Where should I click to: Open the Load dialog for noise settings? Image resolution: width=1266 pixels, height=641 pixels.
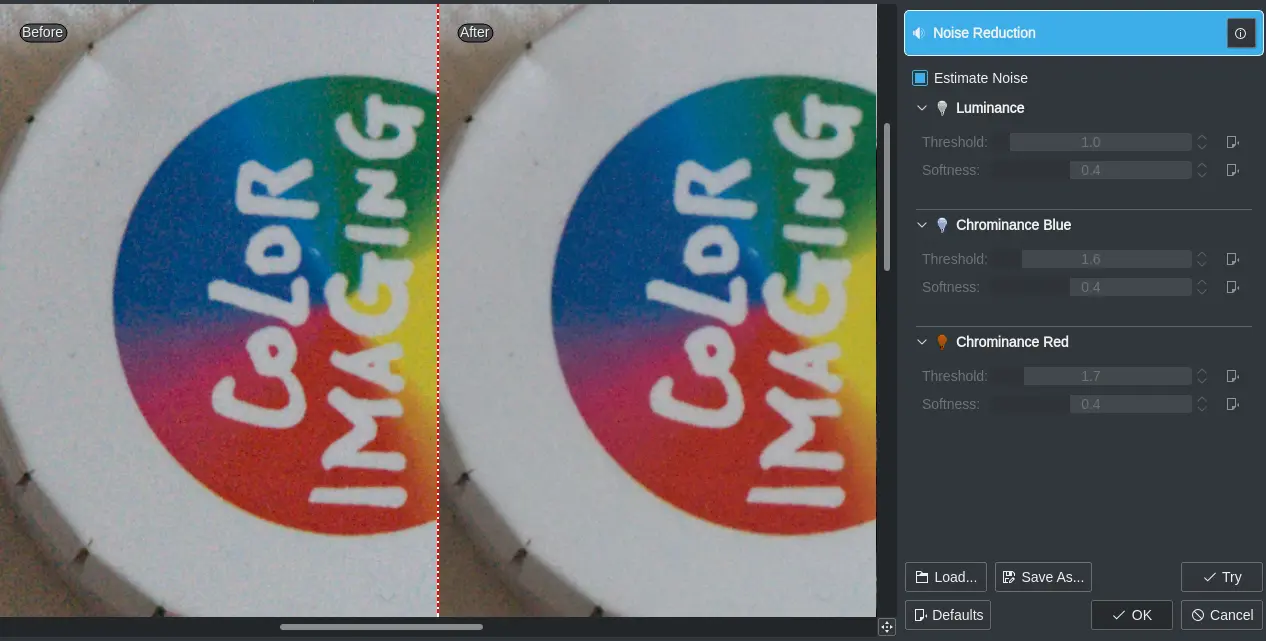[x=945, y=577]
